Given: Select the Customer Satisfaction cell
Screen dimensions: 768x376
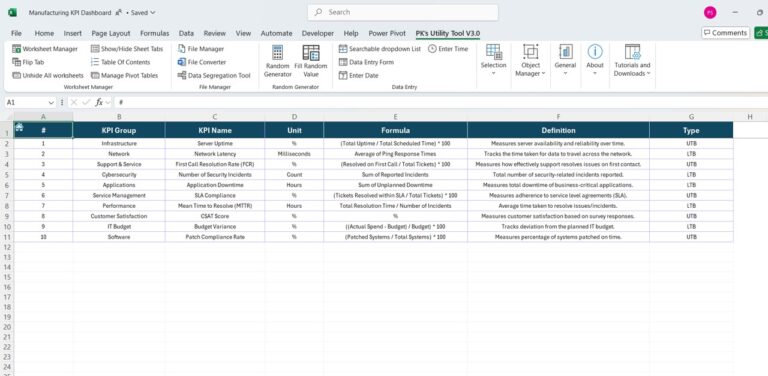Looking at the screenshot, I should (119, 216).
